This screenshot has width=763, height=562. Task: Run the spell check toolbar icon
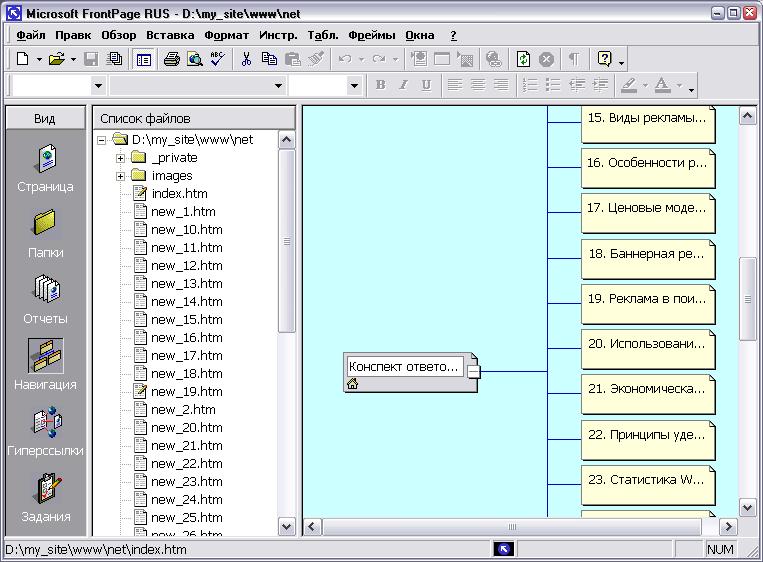[217, 59]
